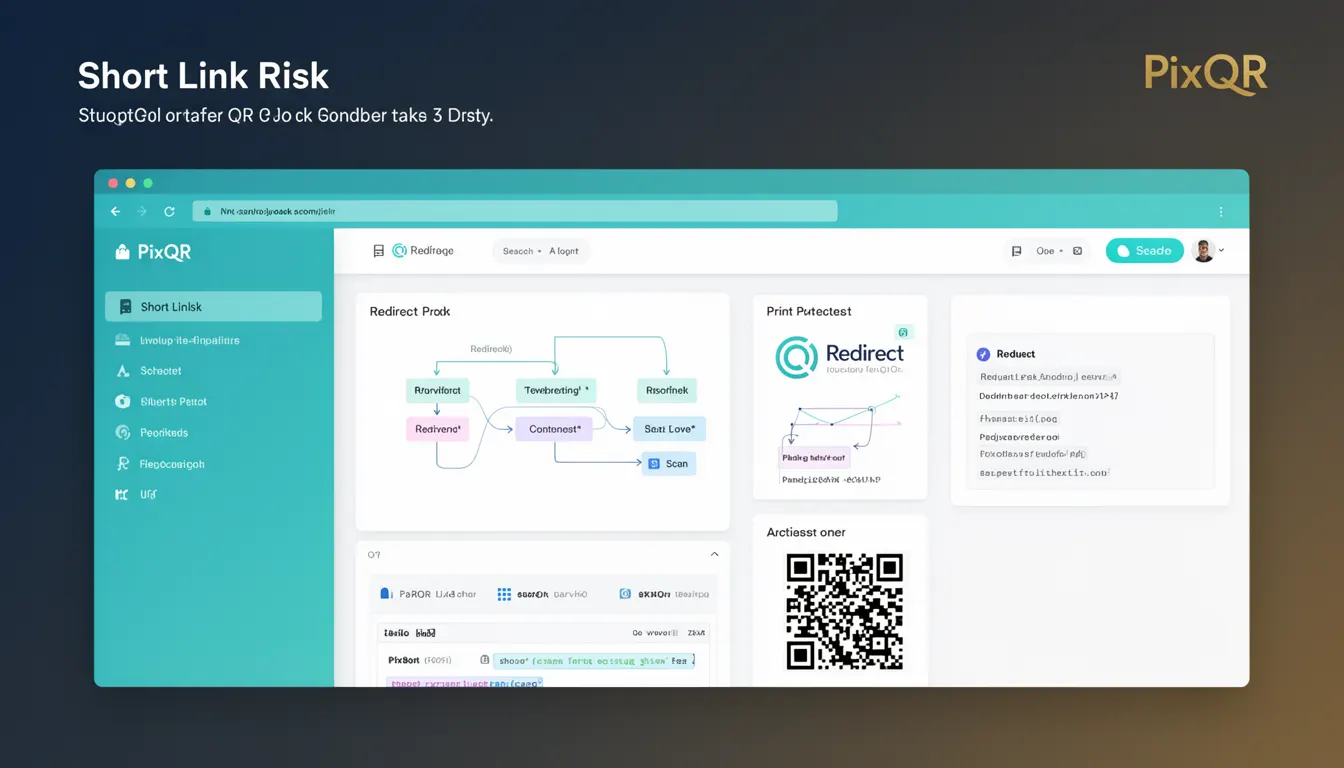The image size is (1344, 768).
Task: Click the Scan node in the diagram
Action: pyautogui.click(x=668, y=464)
